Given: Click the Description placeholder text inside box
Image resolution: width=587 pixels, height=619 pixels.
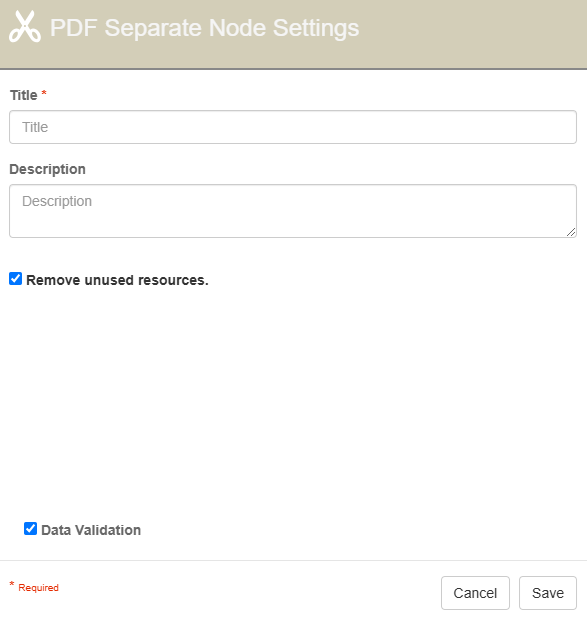Looking at the screenshot, I should (57, 201).
